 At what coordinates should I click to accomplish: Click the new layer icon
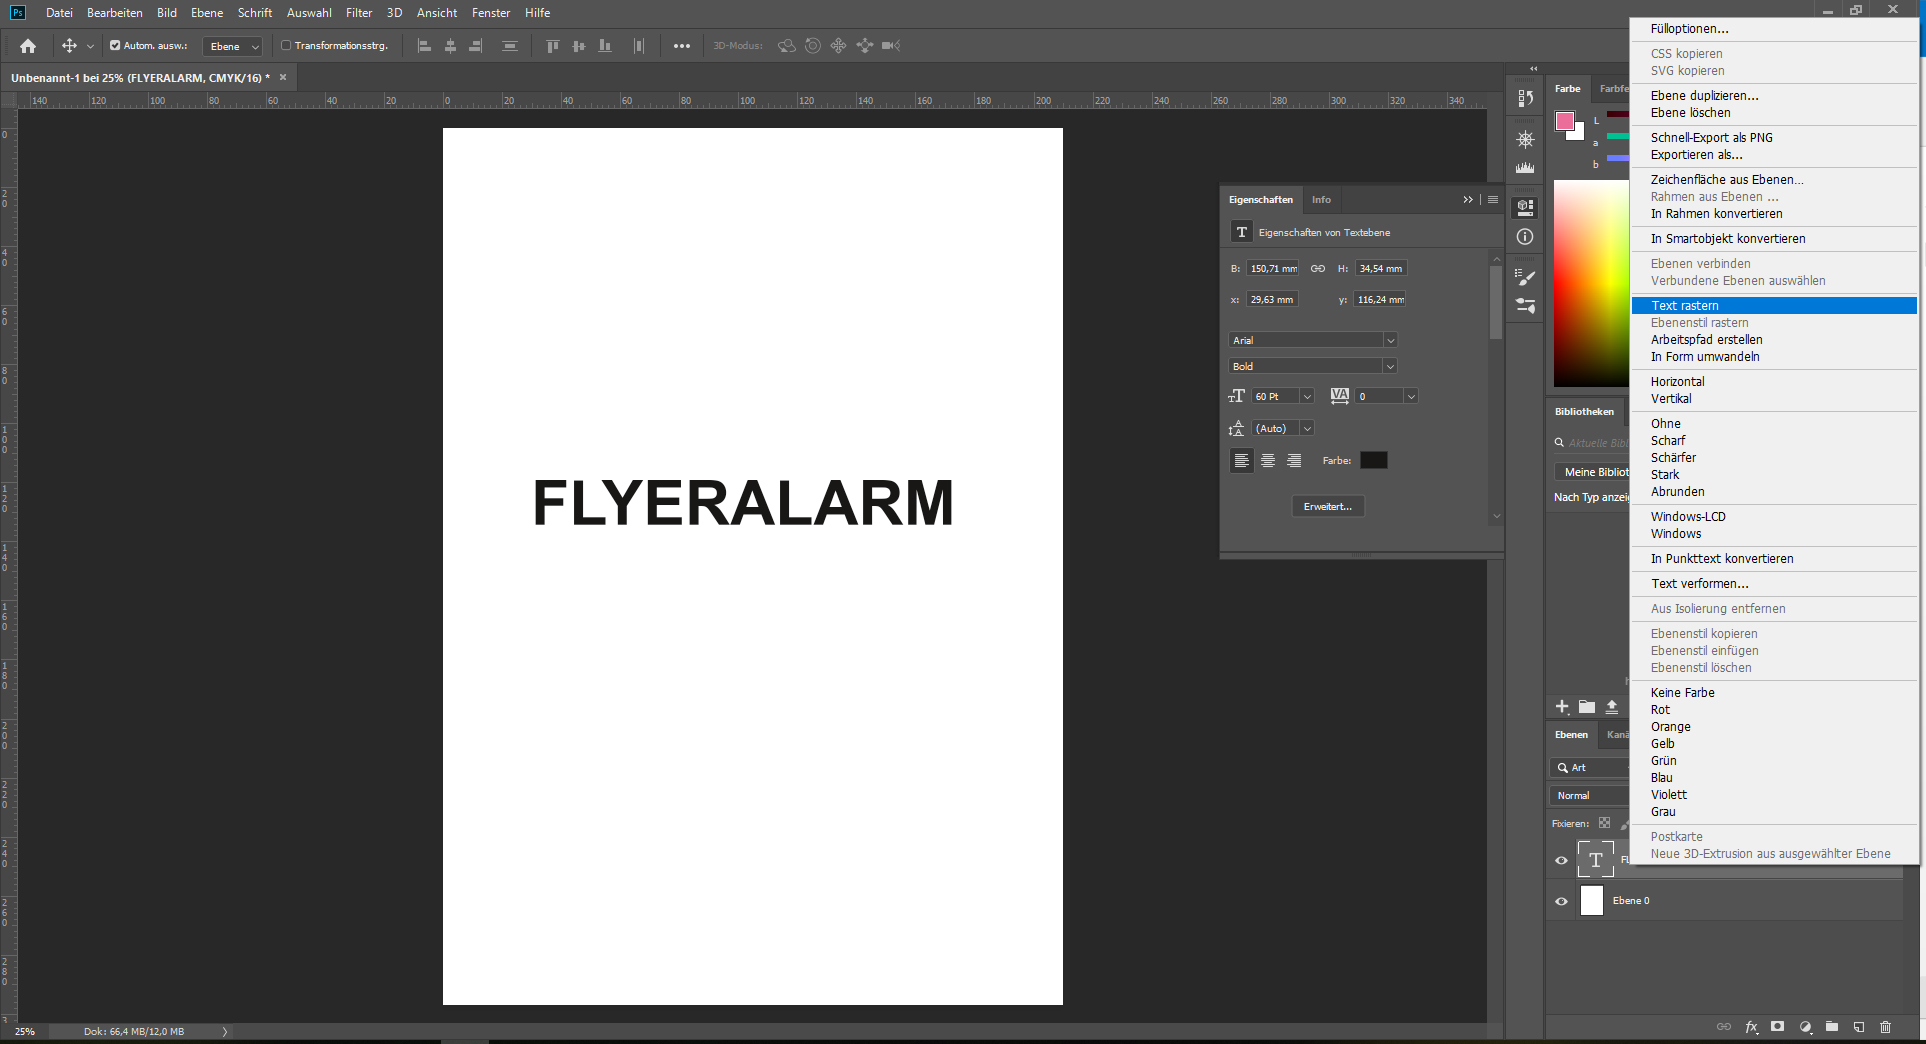pos(1858,1027)
